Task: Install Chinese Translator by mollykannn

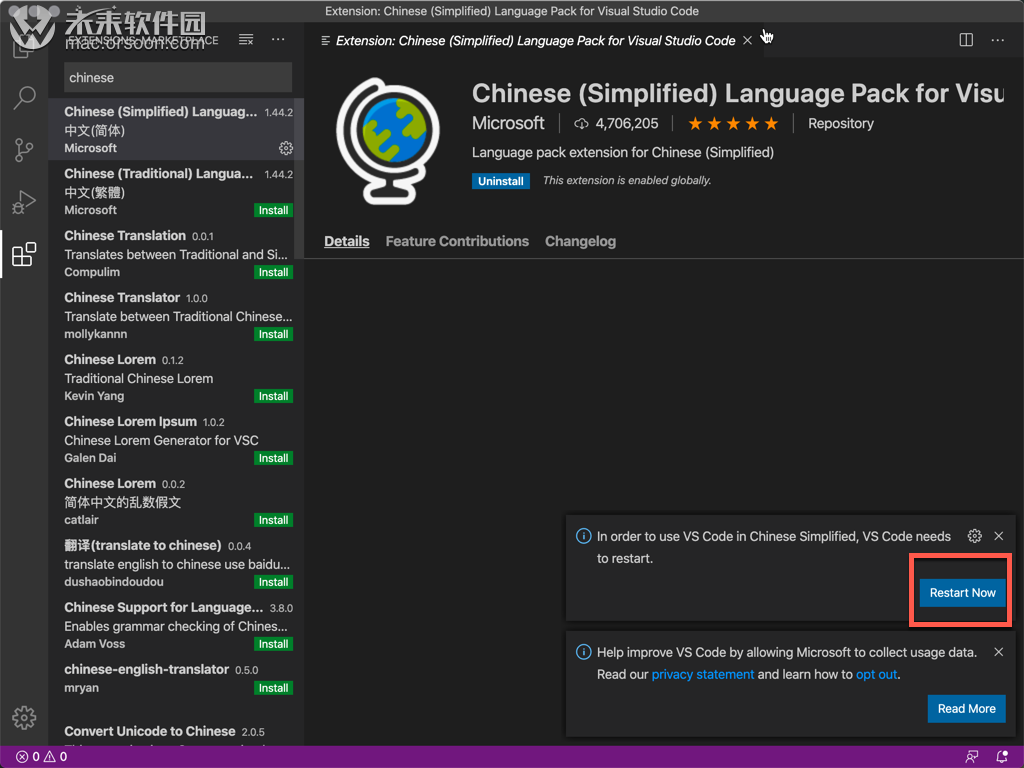Action: point(273,334)
